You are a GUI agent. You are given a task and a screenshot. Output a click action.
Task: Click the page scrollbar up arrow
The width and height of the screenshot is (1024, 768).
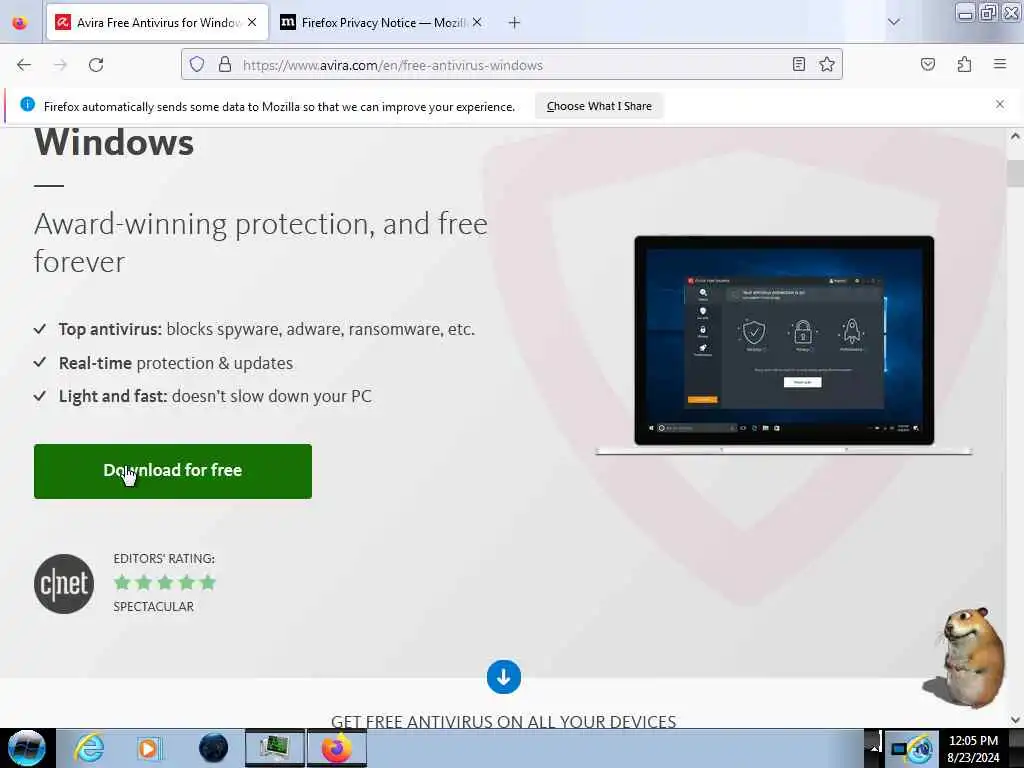(1015, 136)
